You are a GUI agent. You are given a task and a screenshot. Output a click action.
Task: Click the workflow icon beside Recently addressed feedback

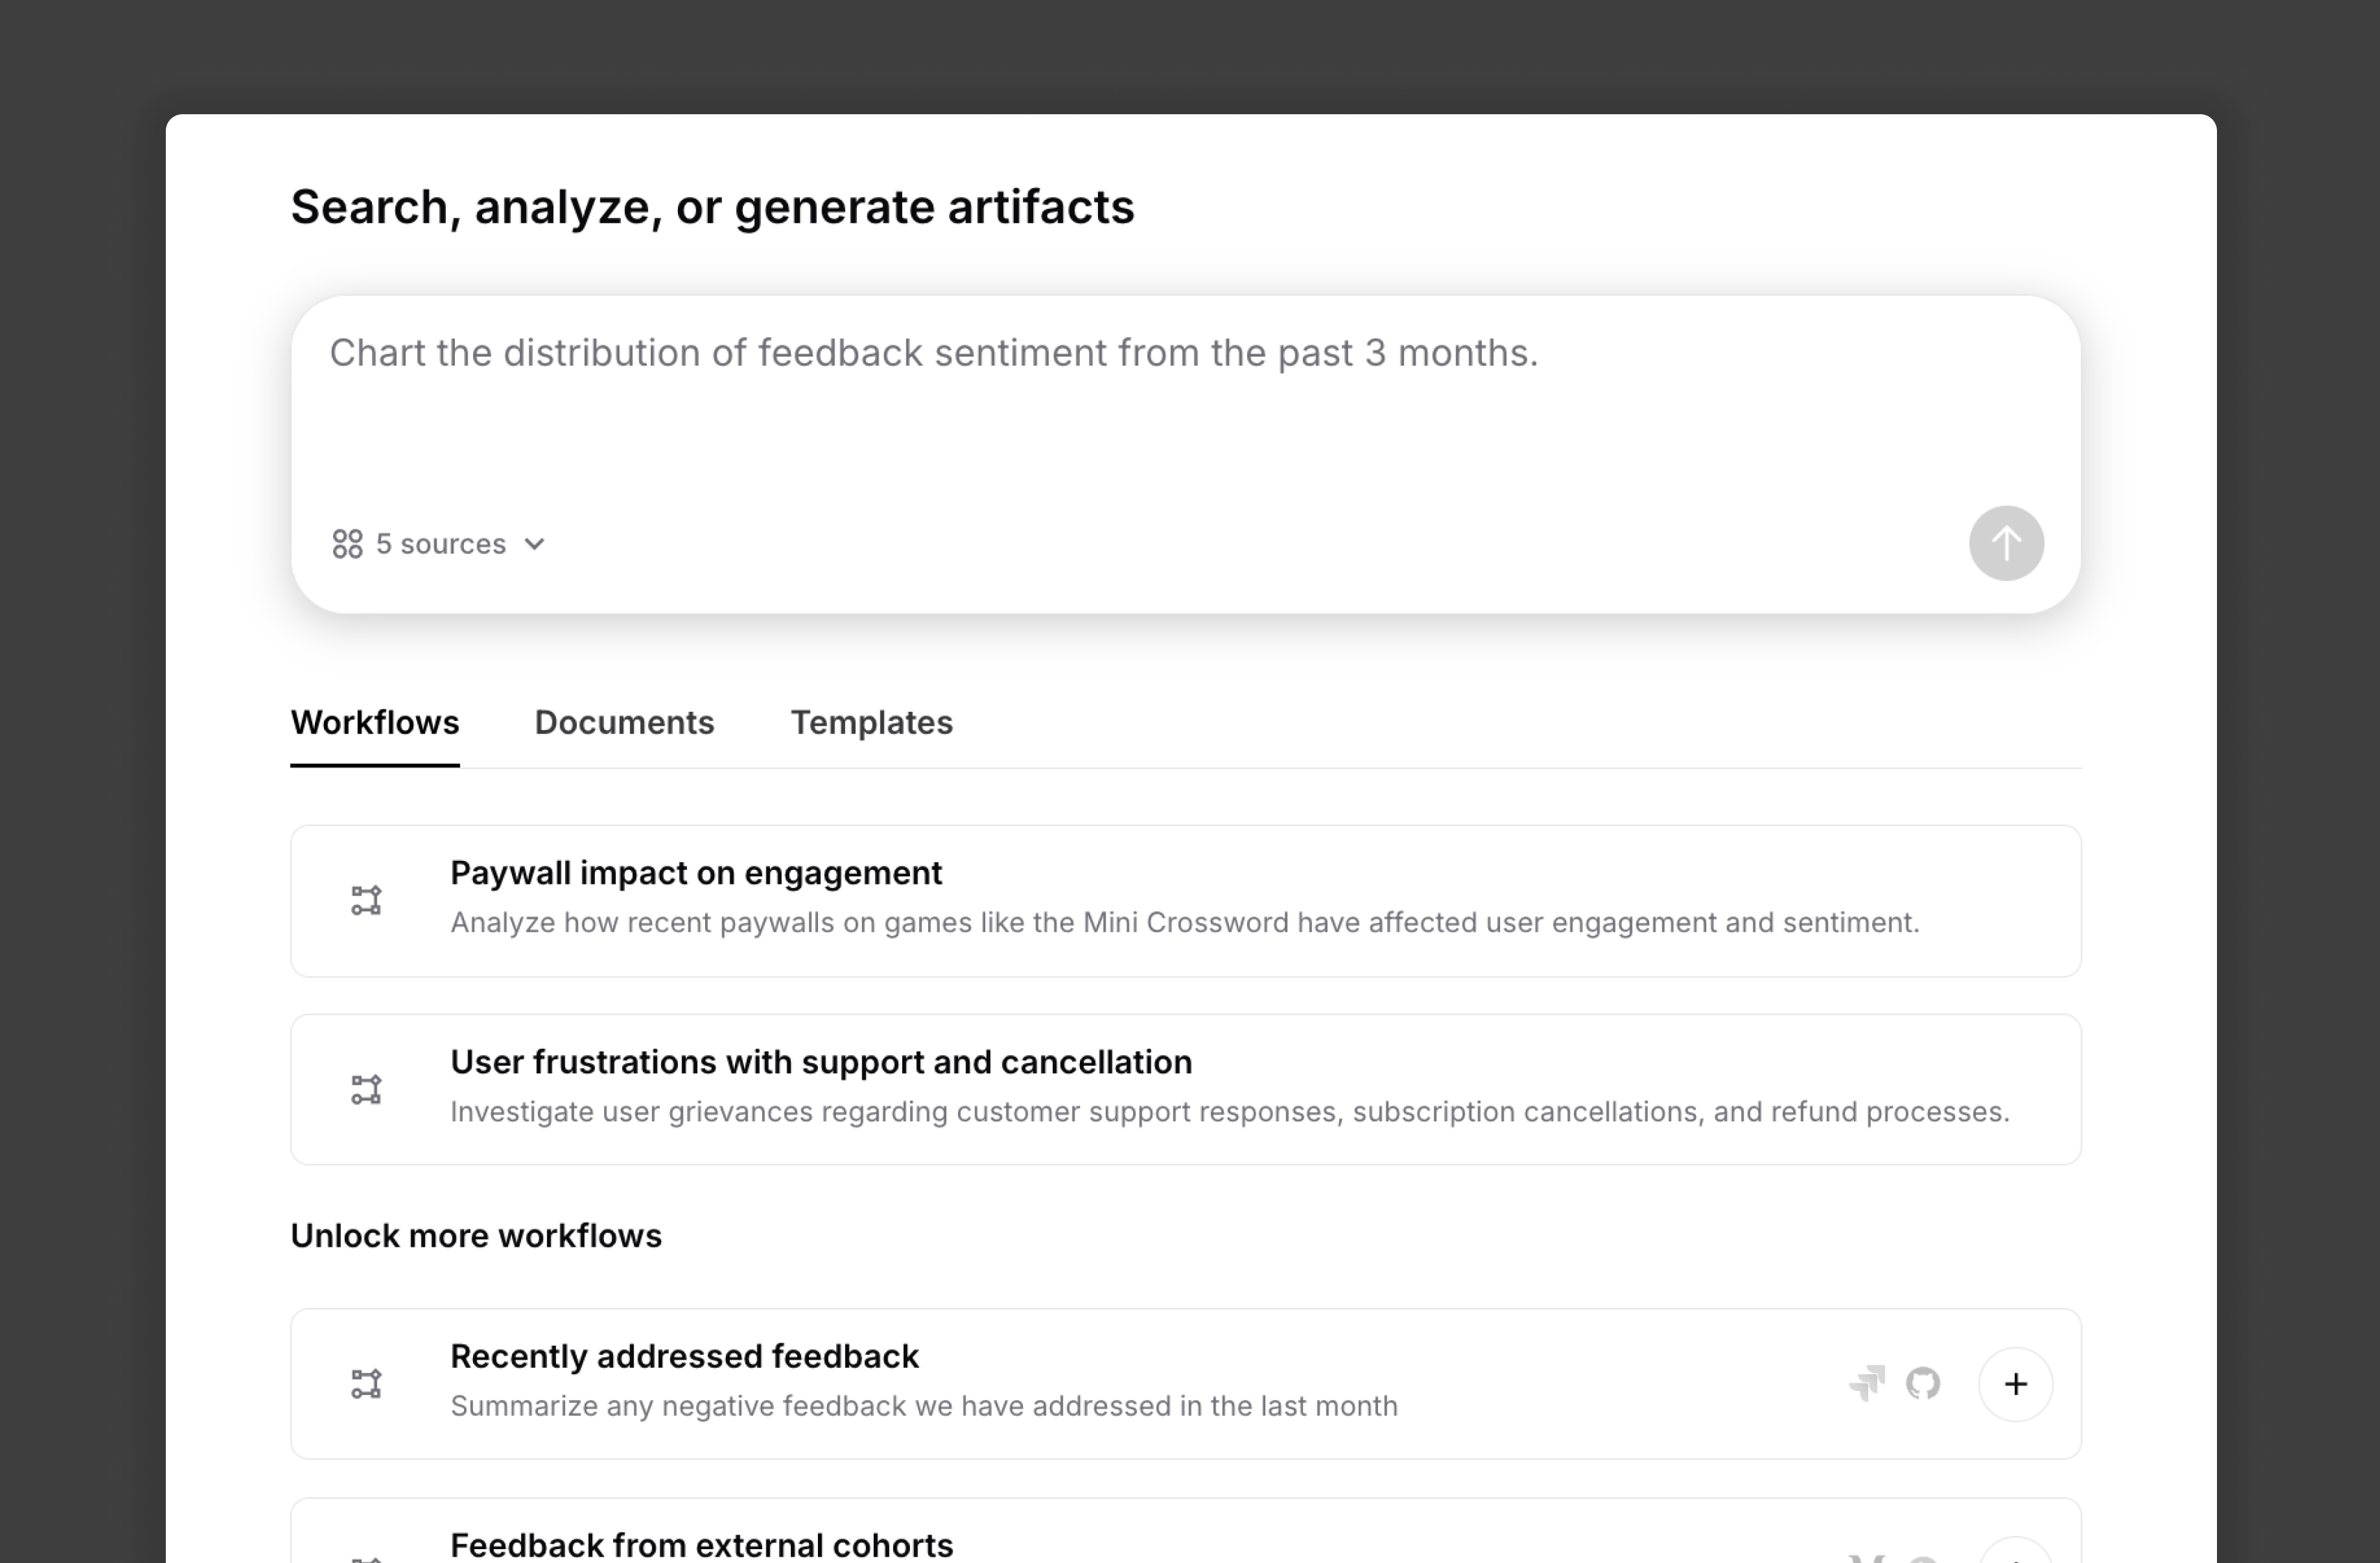click(367, 1384)
